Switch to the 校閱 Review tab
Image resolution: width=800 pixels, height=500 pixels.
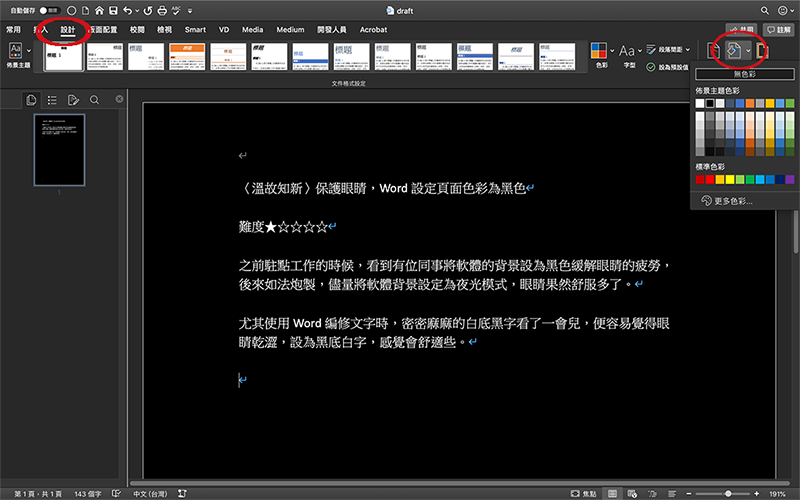(x=137, y=30)
